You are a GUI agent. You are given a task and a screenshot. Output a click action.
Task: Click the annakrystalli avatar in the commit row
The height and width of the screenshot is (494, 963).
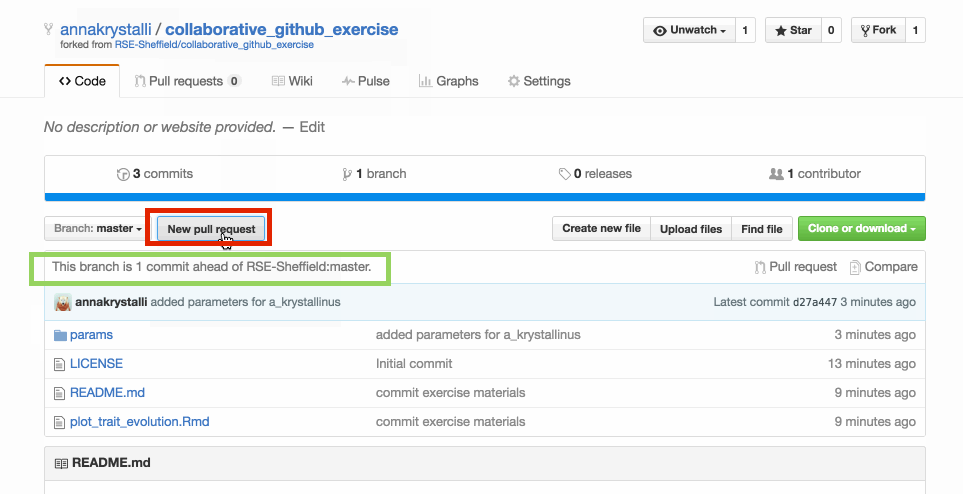tap(63, 302)
